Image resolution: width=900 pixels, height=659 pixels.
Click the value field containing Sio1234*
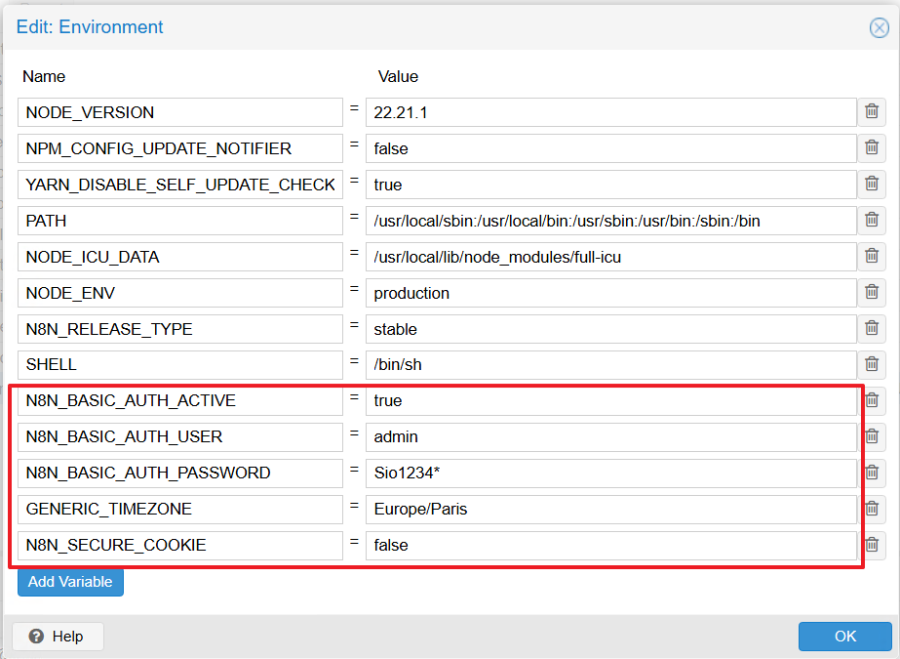pos(610,473)
